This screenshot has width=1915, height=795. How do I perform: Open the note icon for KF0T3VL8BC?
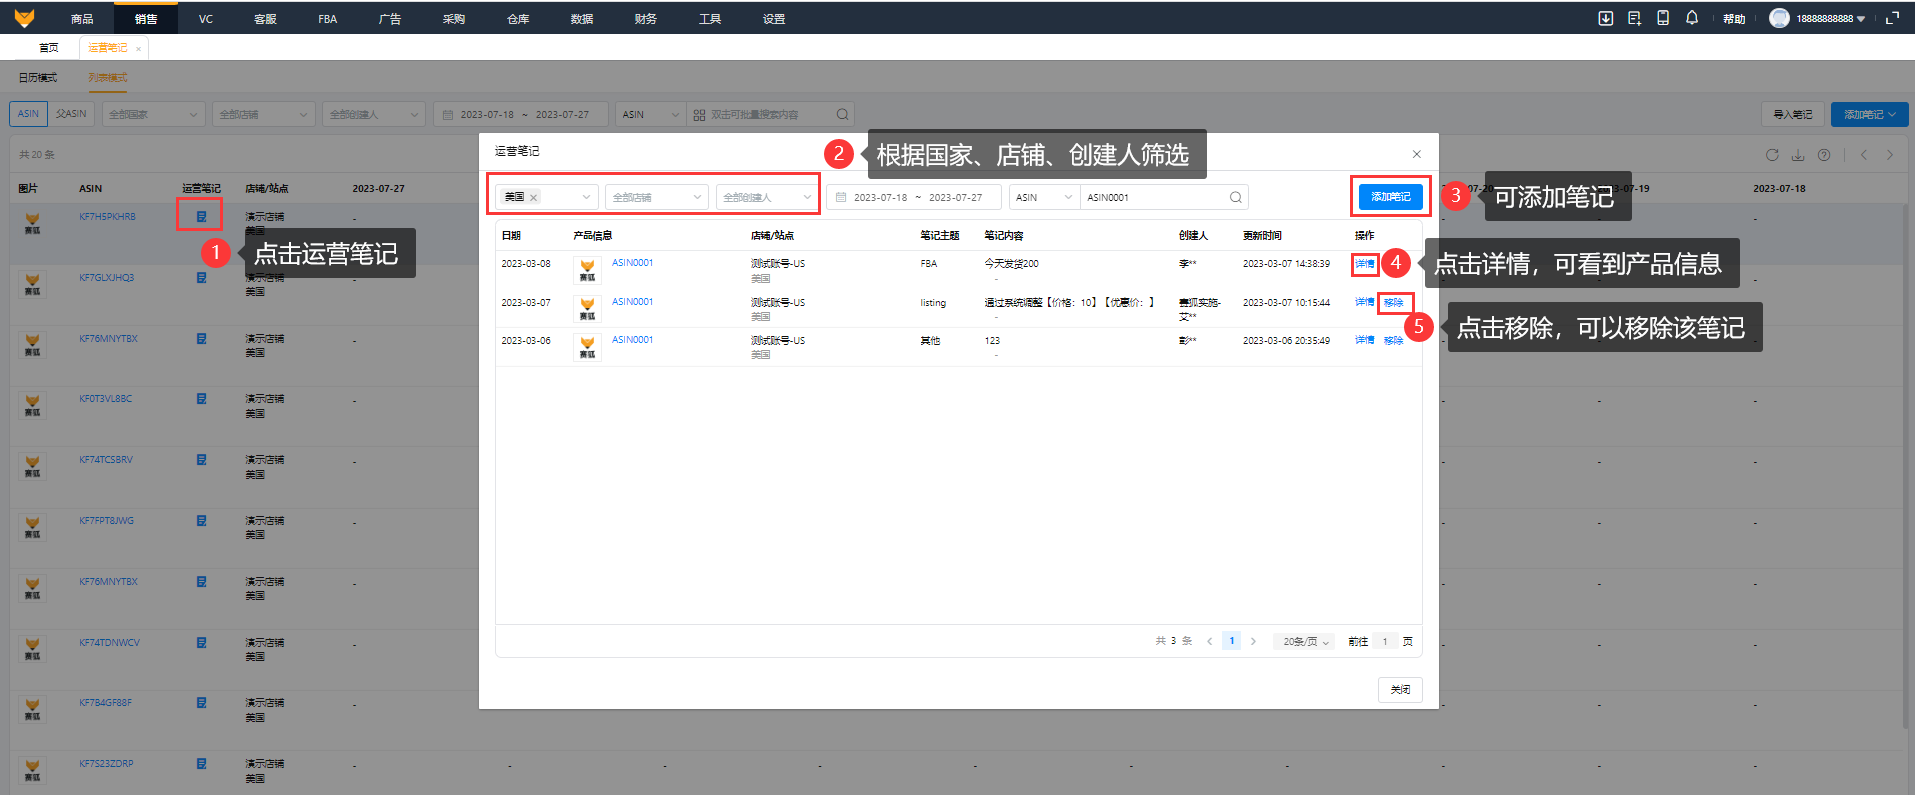pyautogui.click(x=201, y=399)
